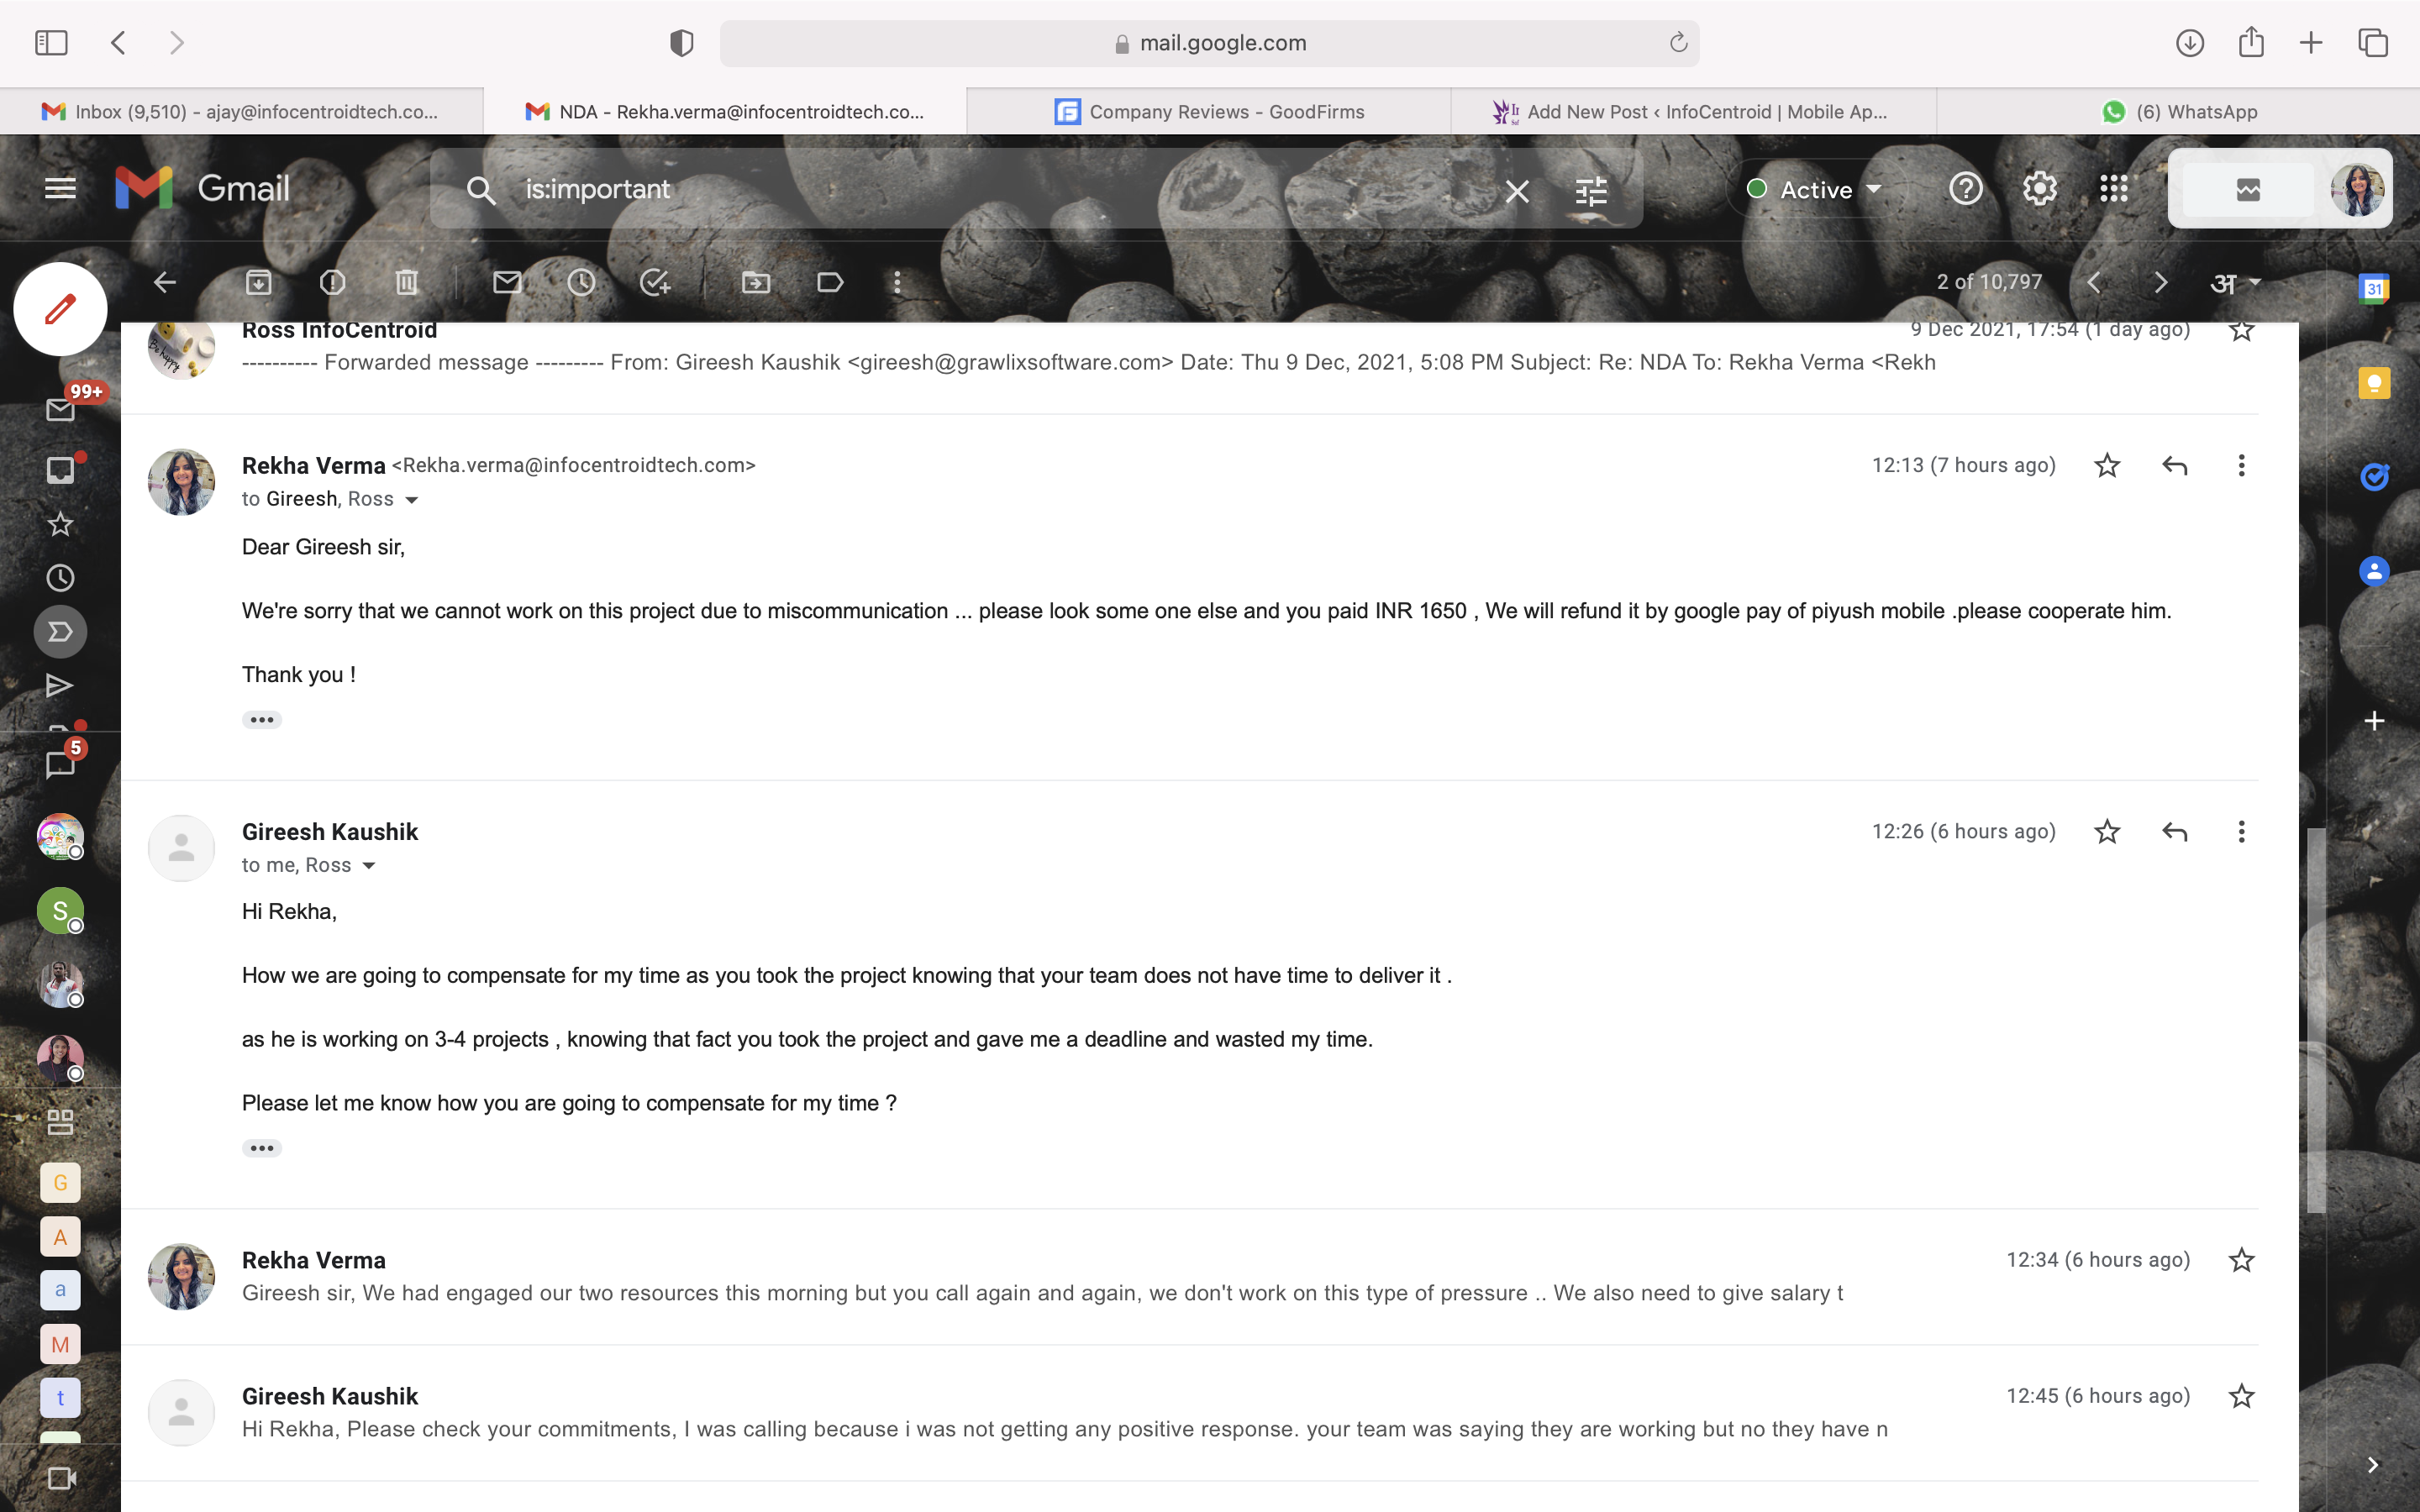Show trimmed content in Gireesh's 12:26 message
This screenshot has height=1512, width=2420.
[x=262, y=1148]
